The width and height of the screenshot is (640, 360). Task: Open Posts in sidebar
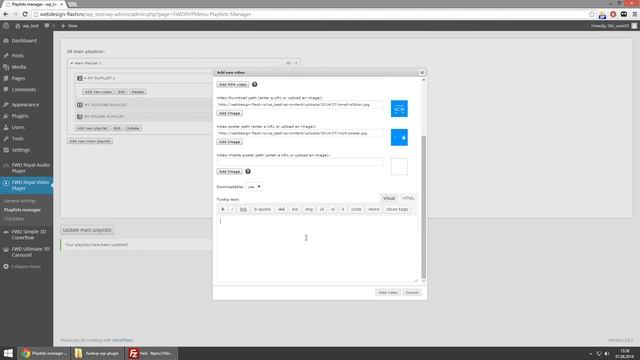pos(18,56)
